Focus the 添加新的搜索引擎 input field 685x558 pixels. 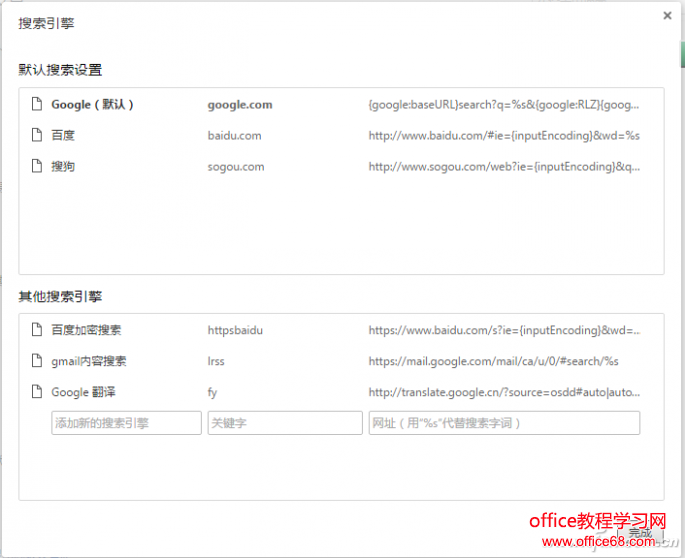click(x=126, y=423)
